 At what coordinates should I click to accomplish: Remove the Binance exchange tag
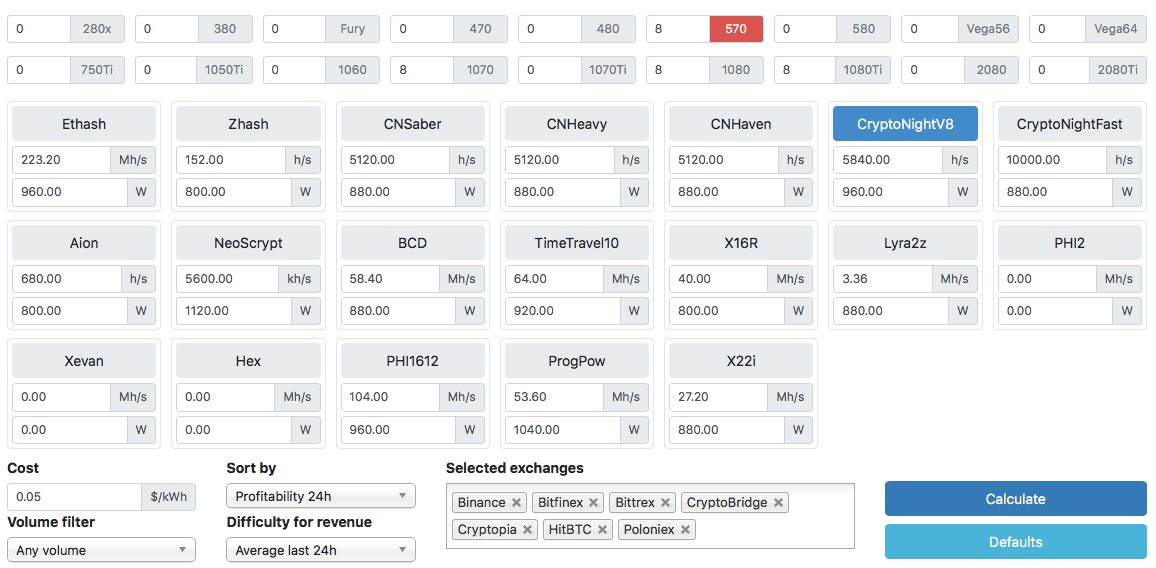(517, 502)
